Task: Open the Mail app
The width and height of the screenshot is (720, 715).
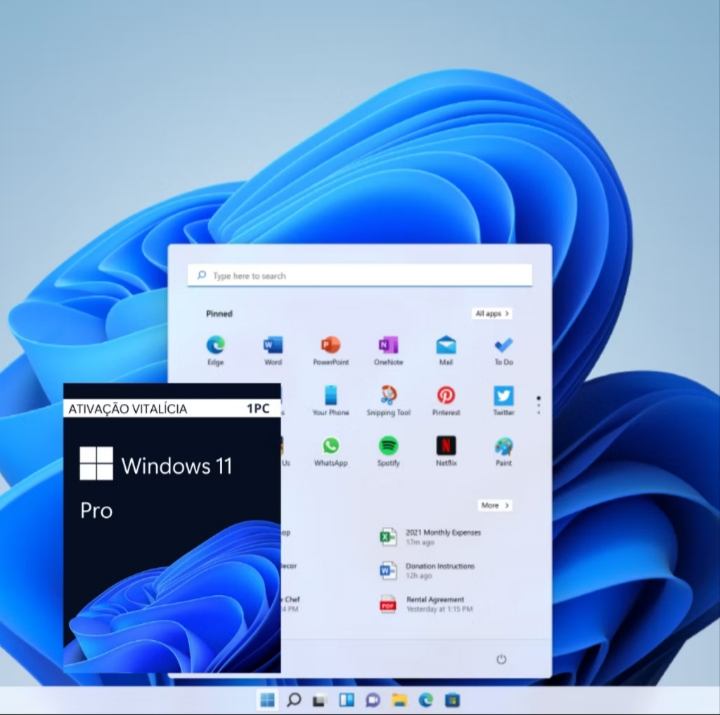Action: pos(446,350)
